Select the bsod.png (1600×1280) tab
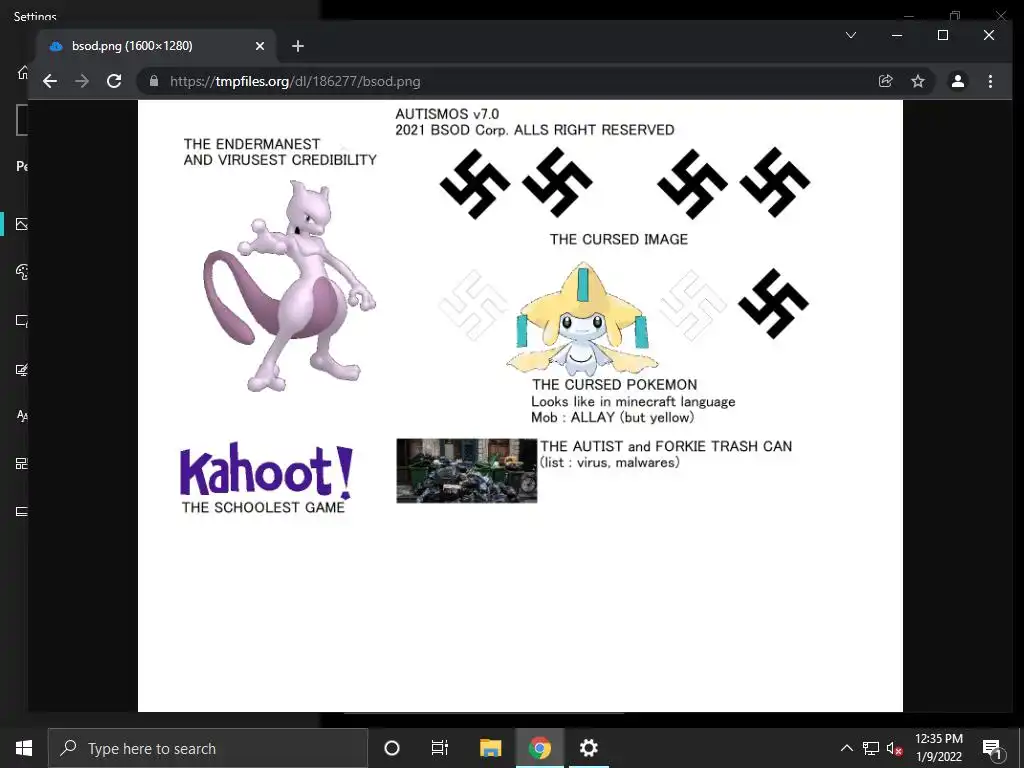The width and height of the screenshot is (1024, 768). pos(157,46)
